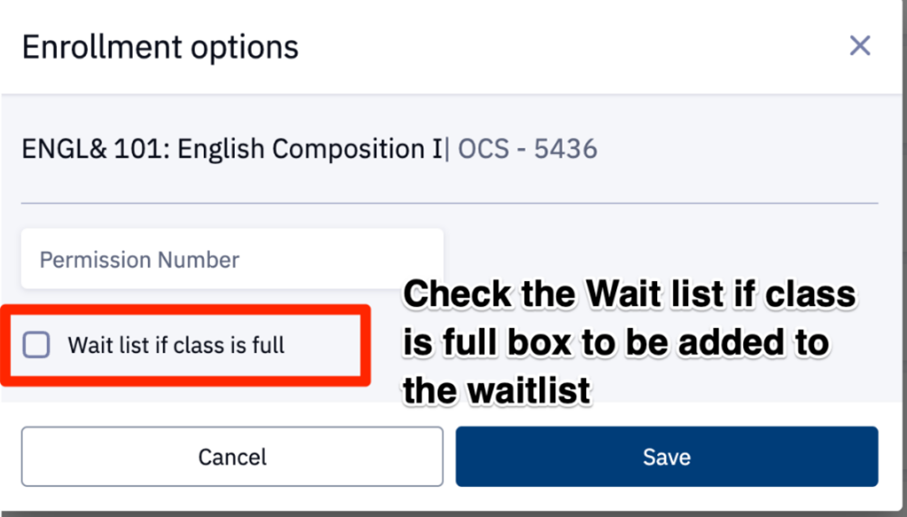
Task: Click the 'Permission Number' placeholder text
Action: pos(139,260)
